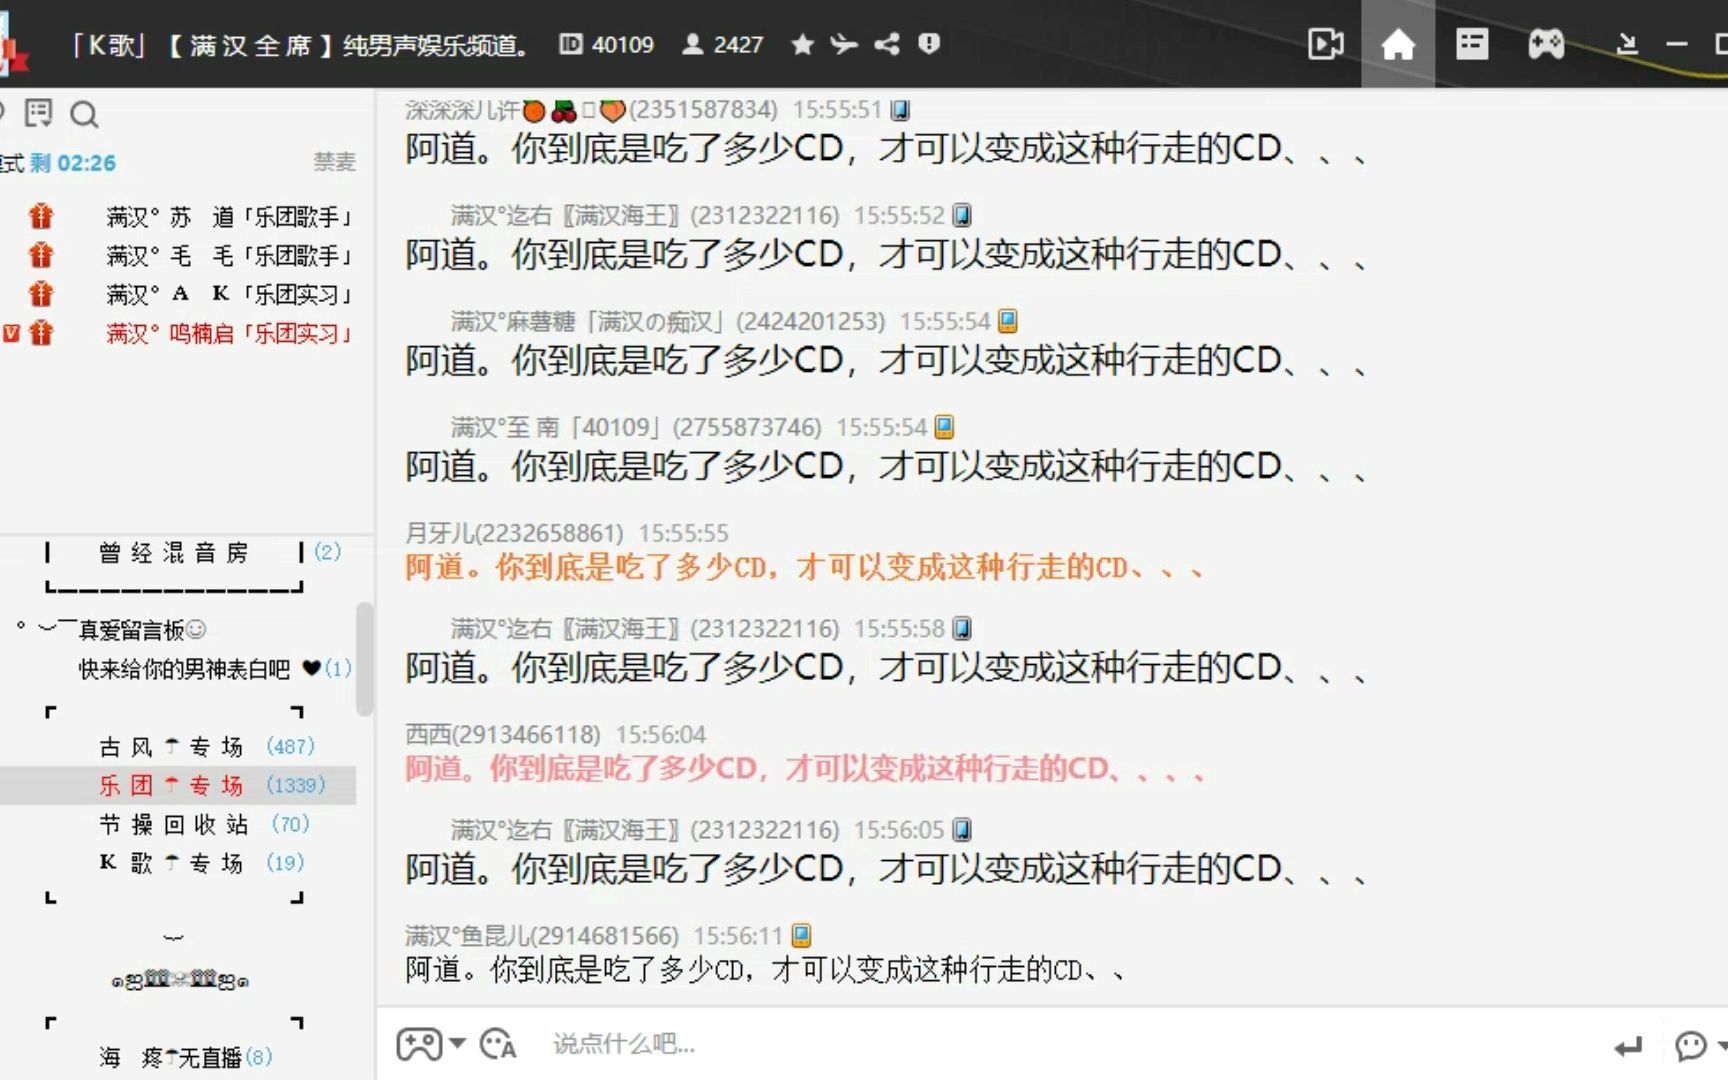Click the airplane invite icon in title bar
The image size is (1728, 1080).
[845, 44]
